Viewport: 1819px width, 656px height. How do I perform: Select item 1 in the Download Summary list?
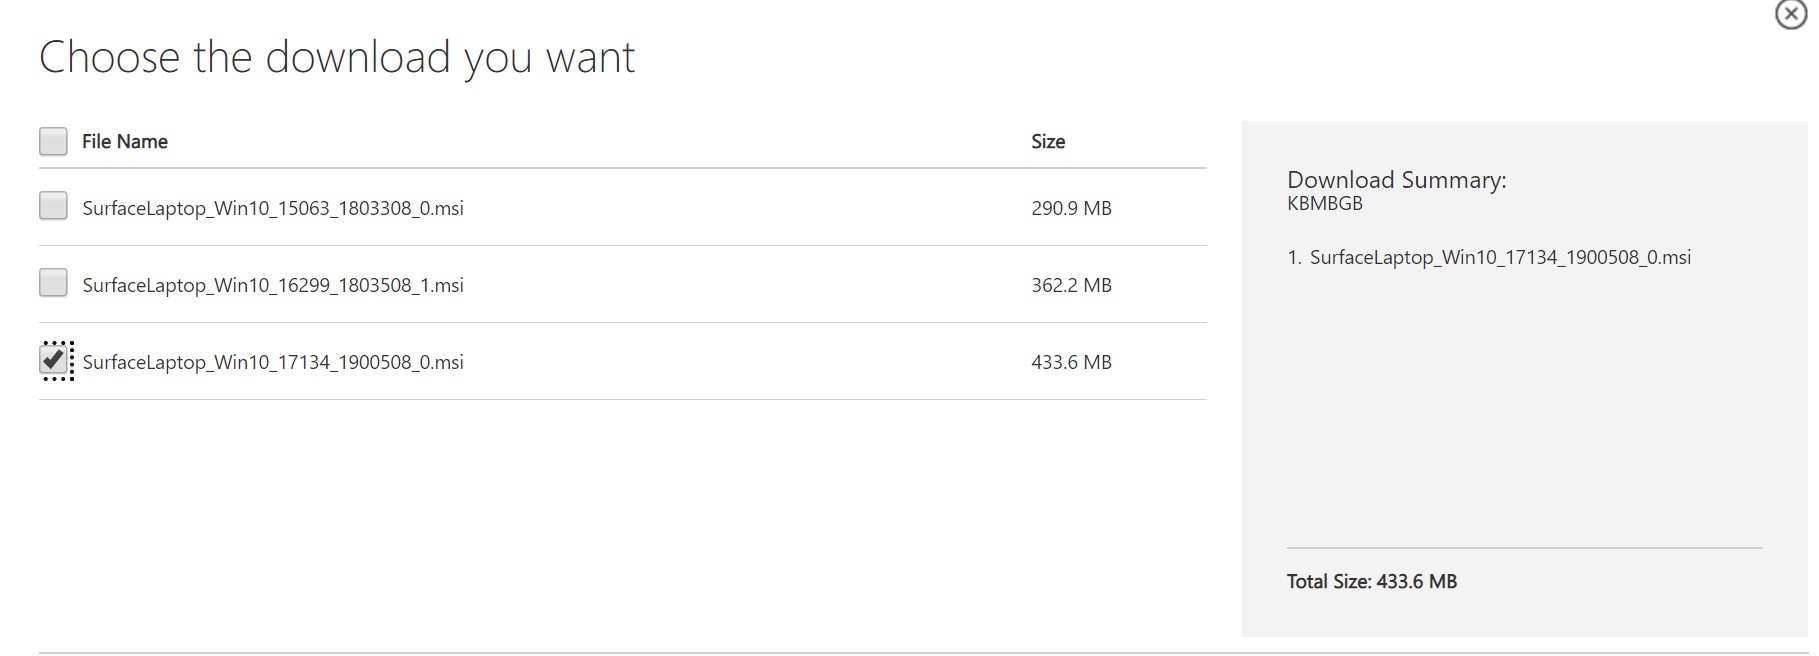point(1489,257)
